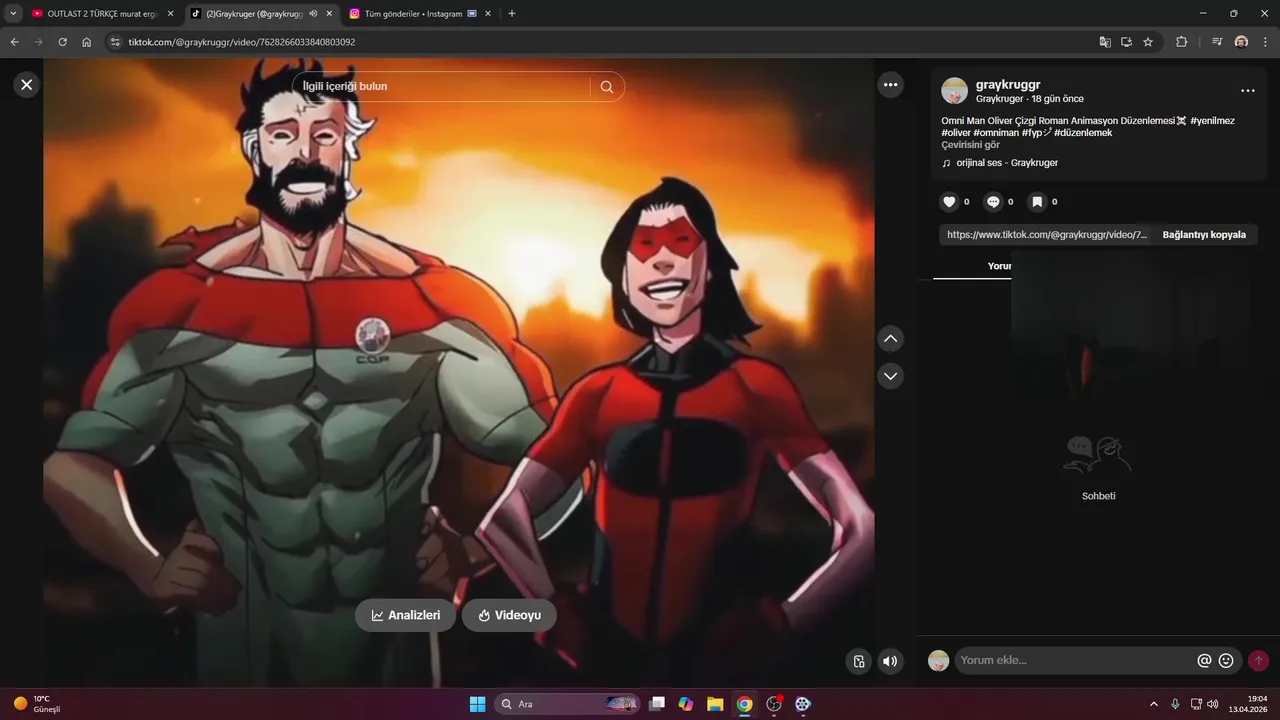The image size is (1280, 720).
Task: Open volume control in the system tray
Action: tap(1213, 704)
